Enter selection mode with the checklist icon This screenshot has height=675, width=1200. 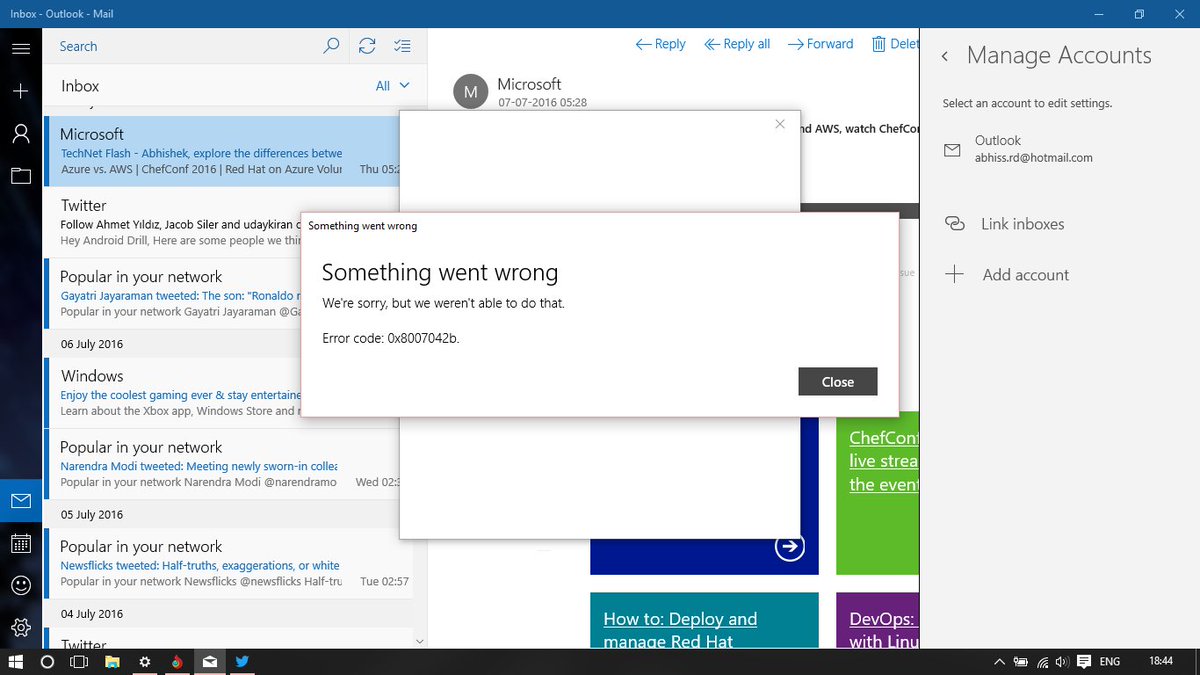(403, 45)
